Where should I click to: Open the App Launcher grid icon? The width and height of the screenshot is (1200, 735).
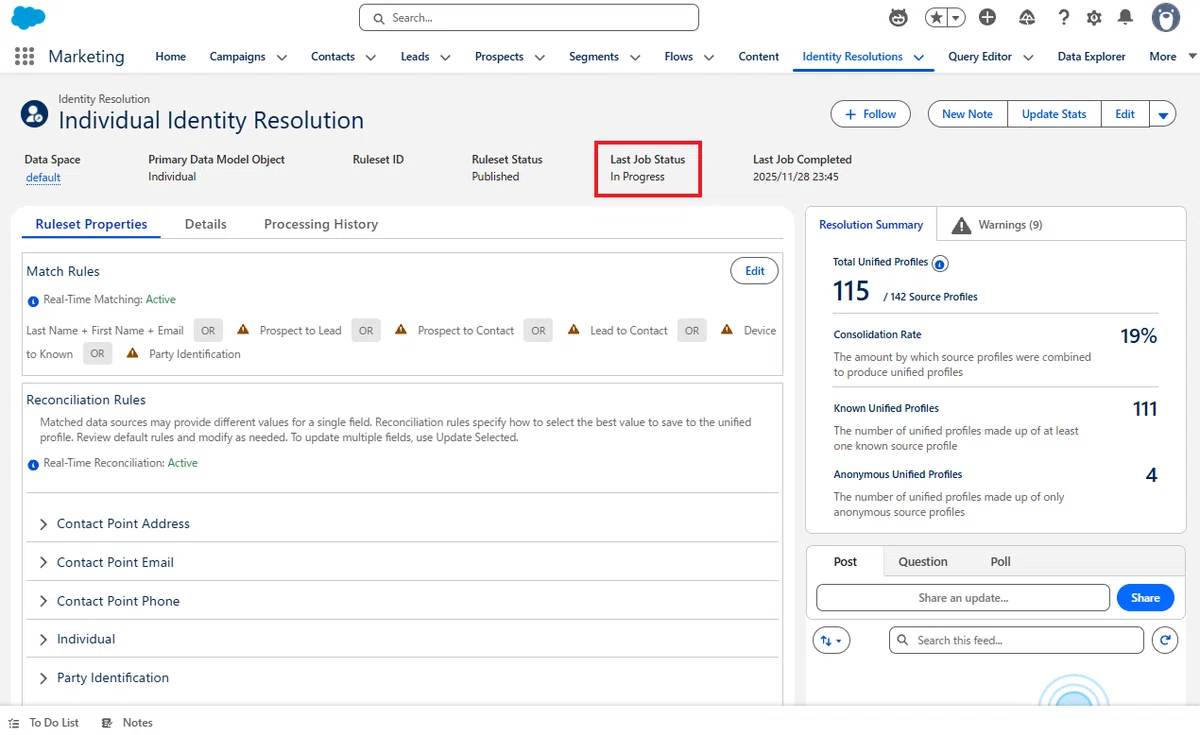click(x=25, y=57)
